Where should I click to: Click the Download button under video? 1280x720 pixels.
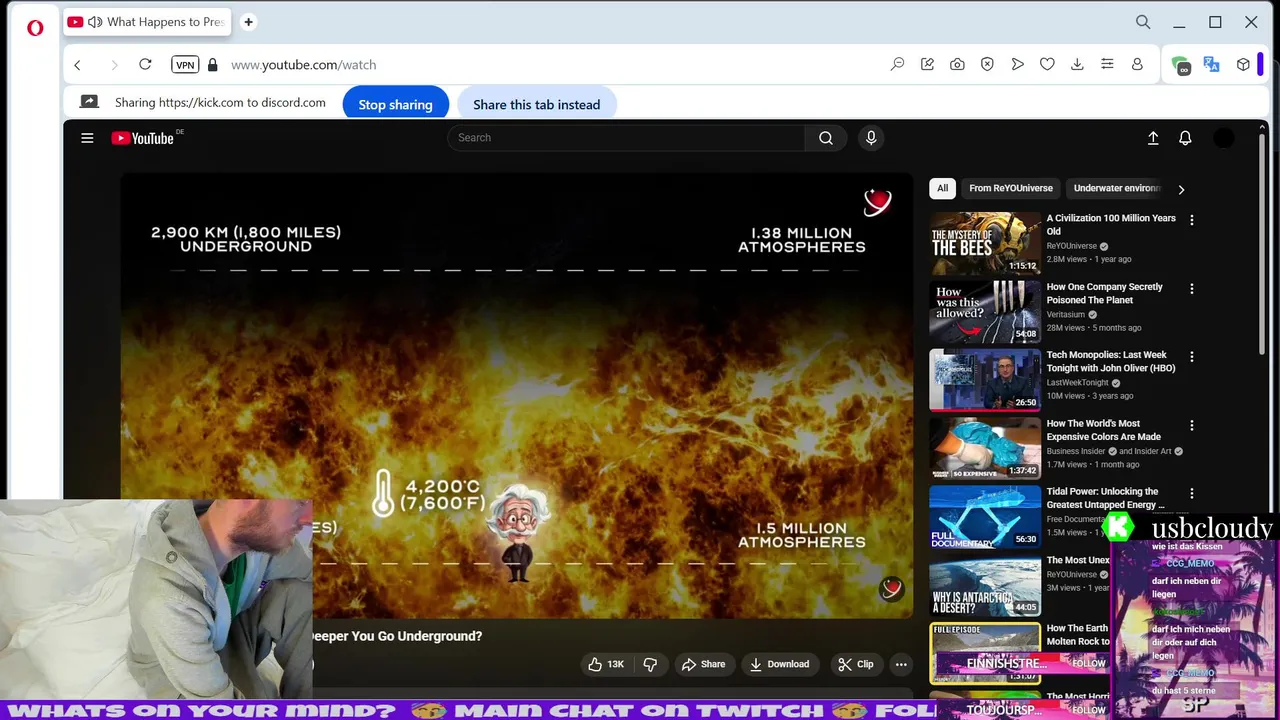779,664
